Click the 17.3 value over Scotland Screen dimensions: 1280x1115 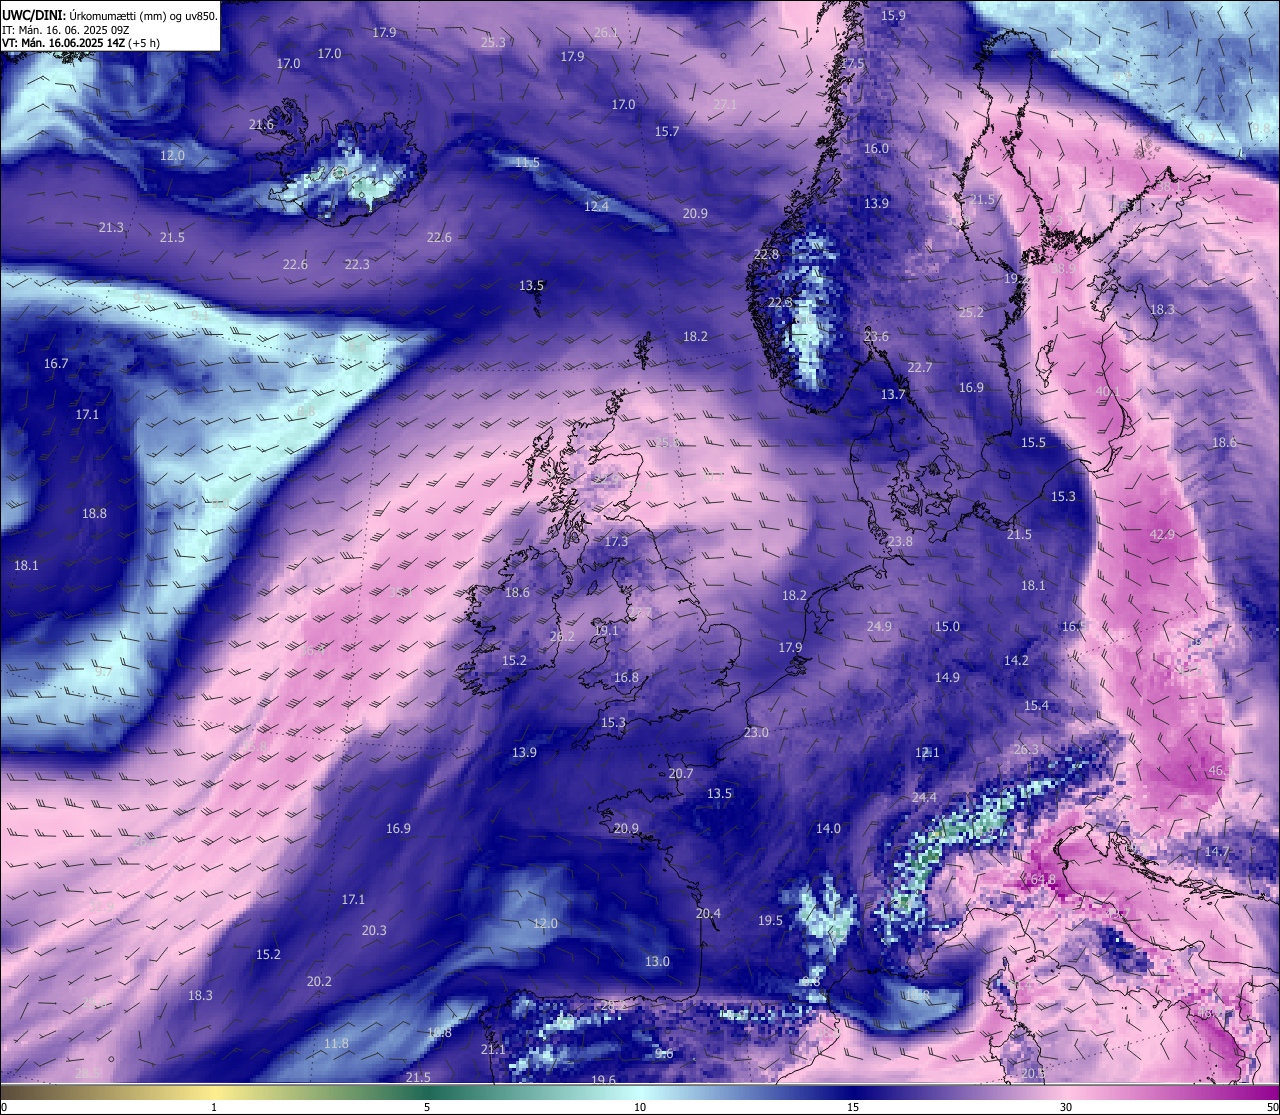click(x=616, y=542)
